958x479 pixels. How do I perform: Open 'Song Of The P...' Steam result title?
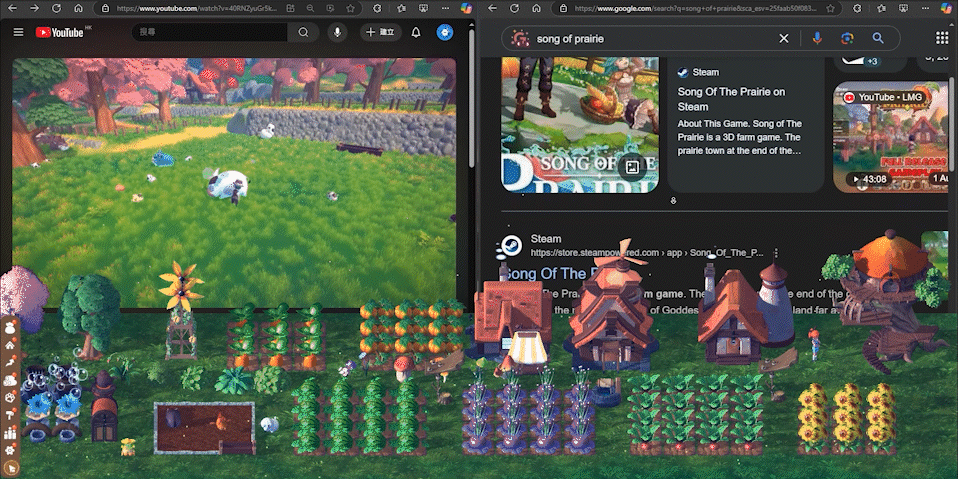[554, 273]
